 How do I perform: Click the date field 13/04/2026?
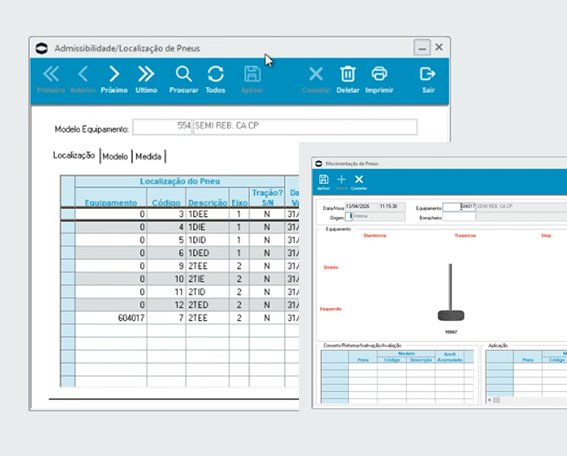coord(361,207)
